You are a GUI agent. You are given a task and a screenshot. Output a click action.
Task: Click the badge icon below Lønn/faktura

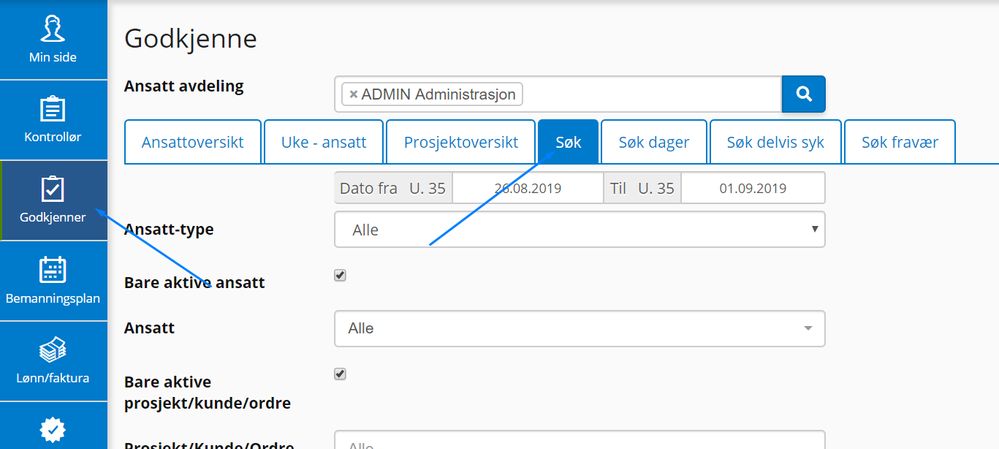53,429
